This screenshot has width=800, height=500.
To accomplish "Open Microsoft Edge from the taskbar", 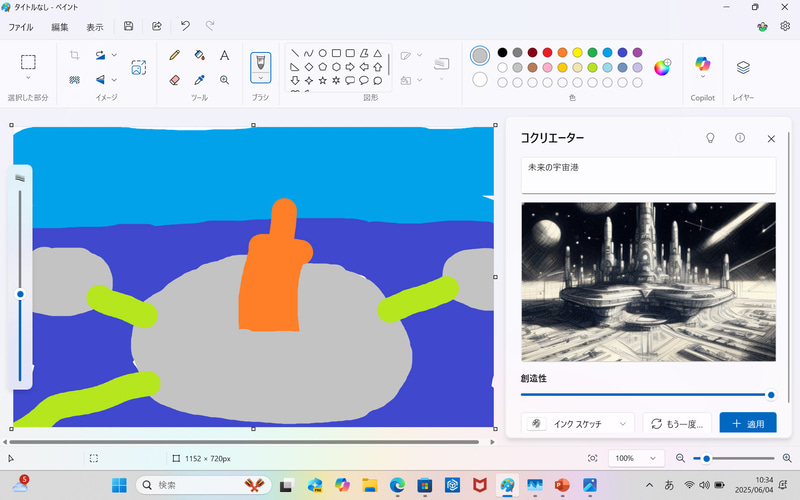I will [397, 485].
